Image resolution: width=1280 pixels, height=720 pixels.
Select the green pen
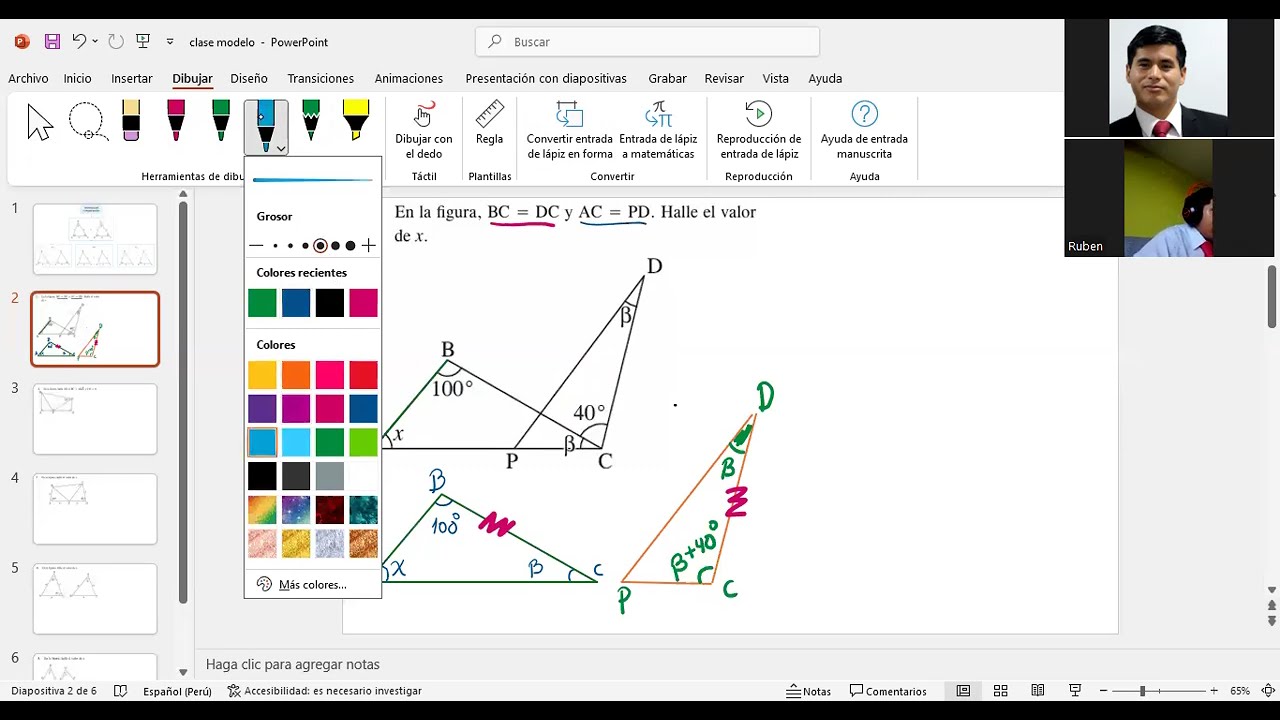pyautogui.click(x=221, y=120)
